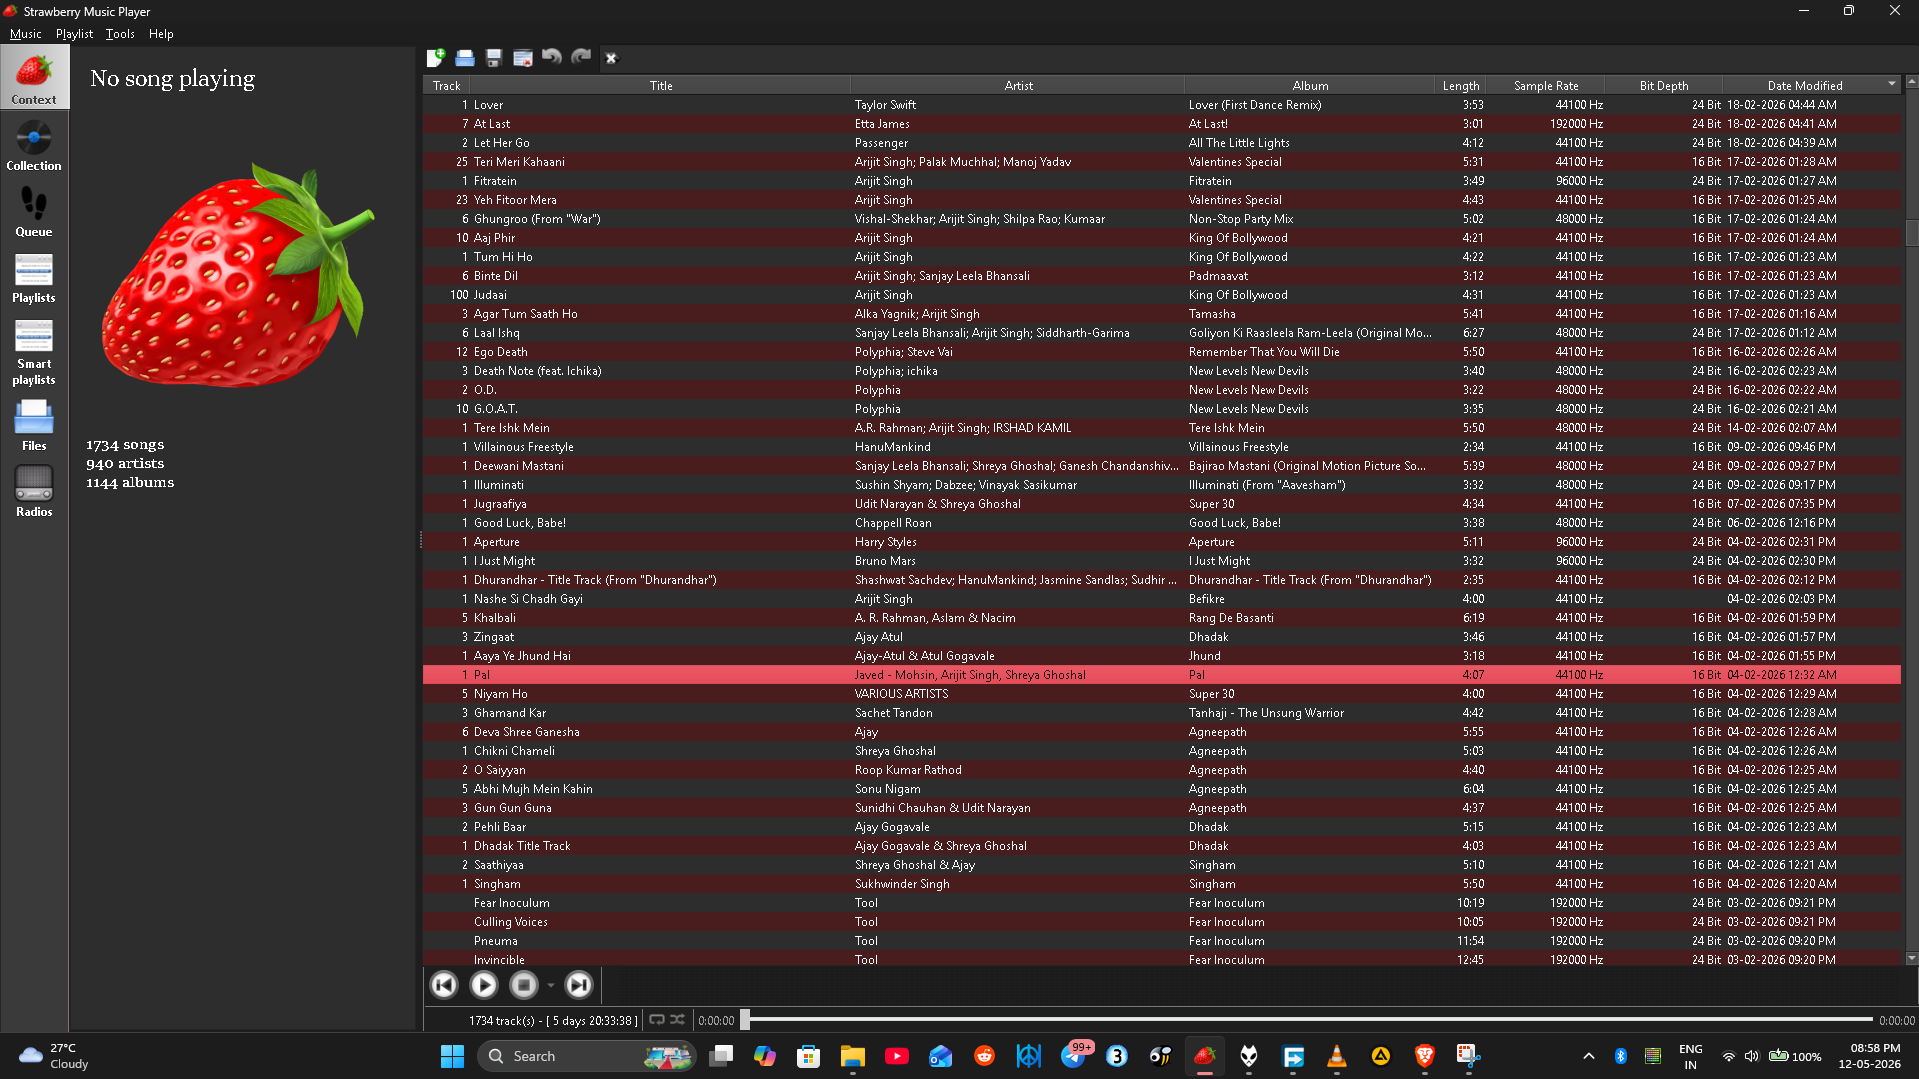Select the highlighted 'Pal' track row

(1162, 675)
